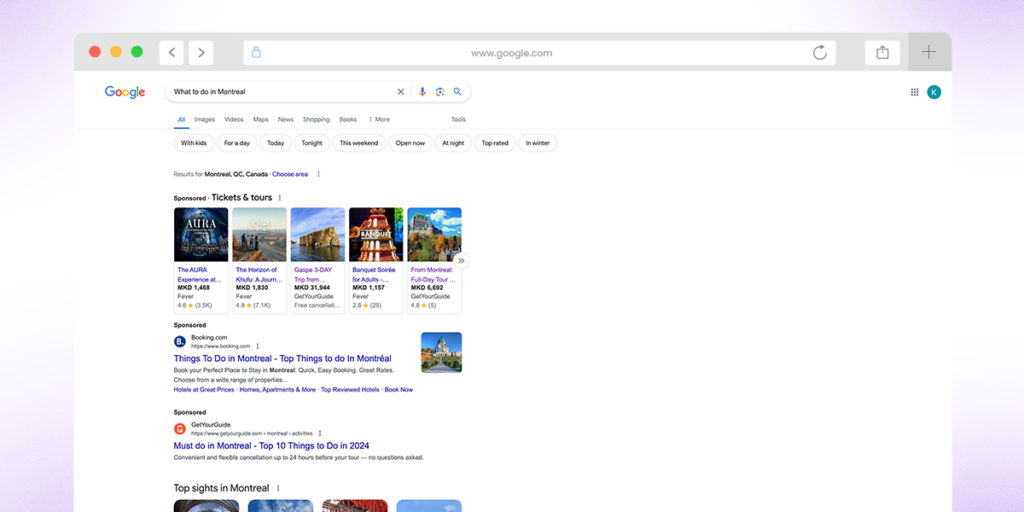Click the browser forward arrow button
This screenshot has height=512, width=1024.
(201, 52)
